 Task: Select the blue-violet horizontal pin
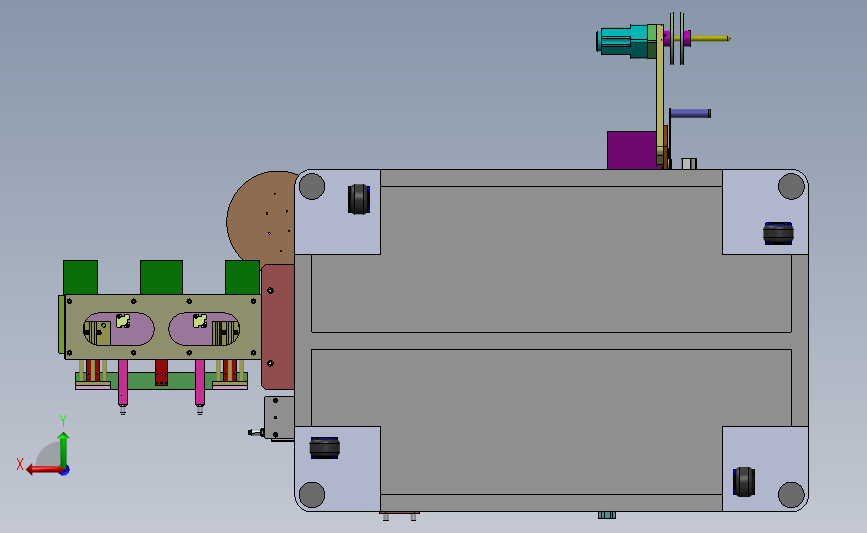[x=690, y=113]
